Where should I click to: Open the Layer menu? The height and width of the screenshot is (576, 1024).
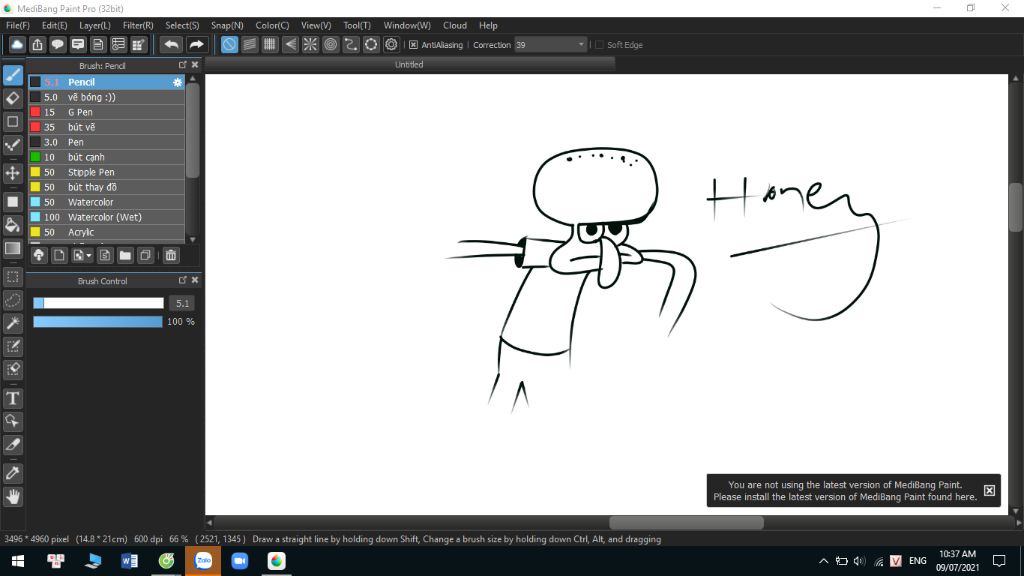(95, 25)
